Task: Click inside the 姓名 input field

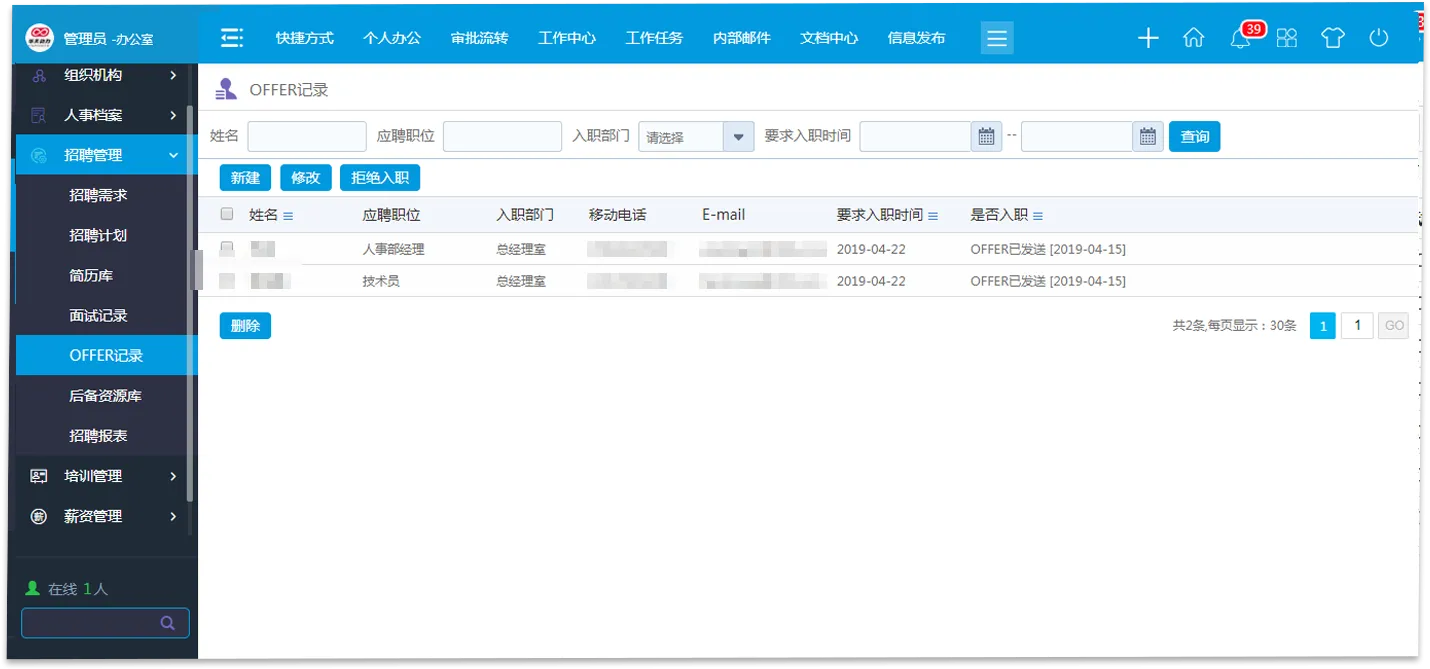Action: click(306, 136)
